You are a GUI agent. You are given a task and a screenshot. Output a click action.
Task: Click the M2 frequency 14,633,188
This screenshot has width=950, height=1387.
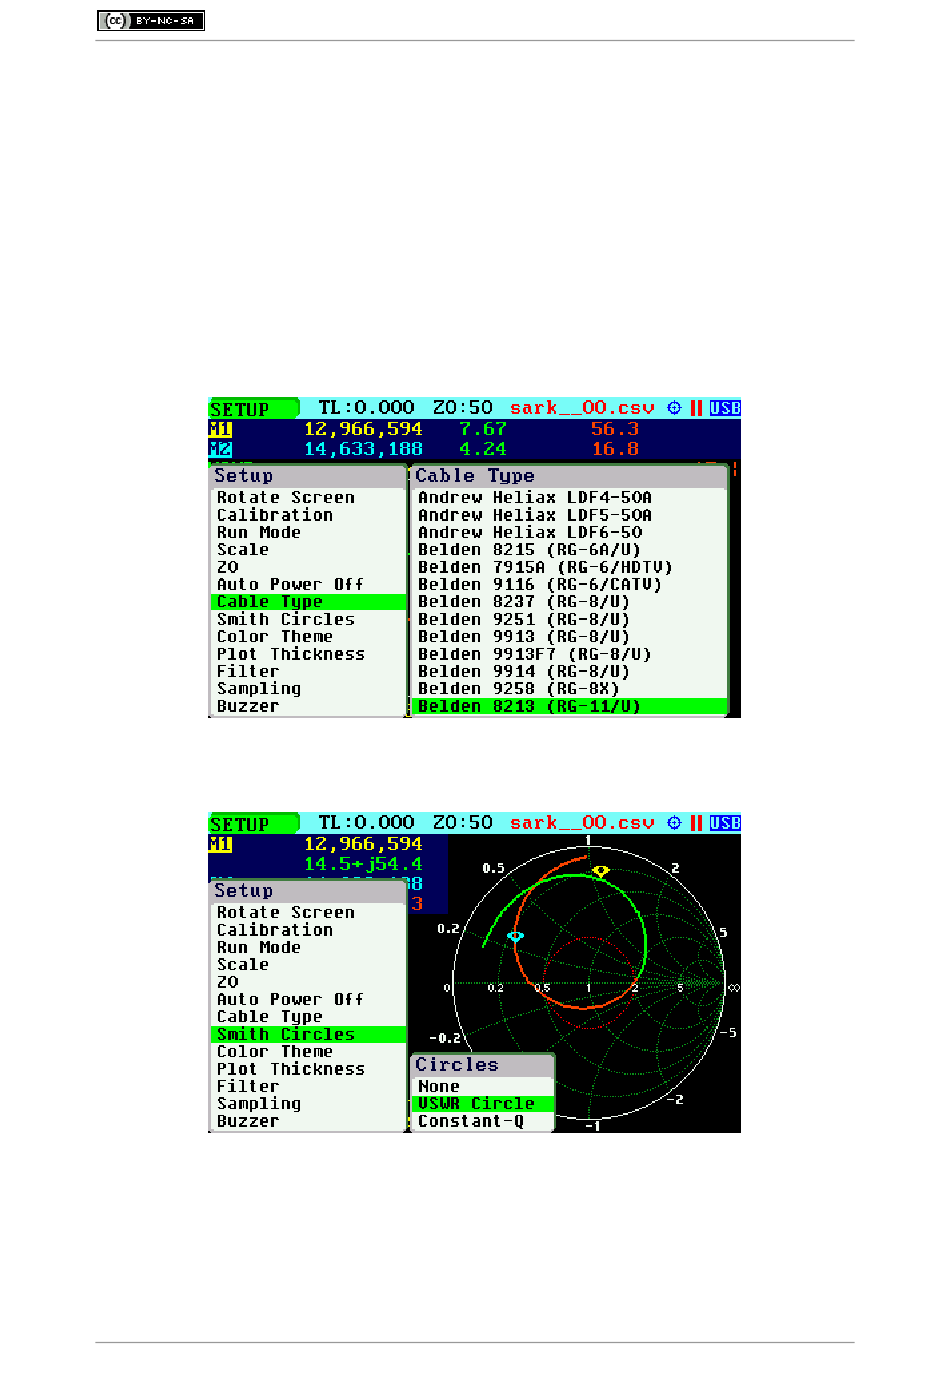tap(363, 449)
